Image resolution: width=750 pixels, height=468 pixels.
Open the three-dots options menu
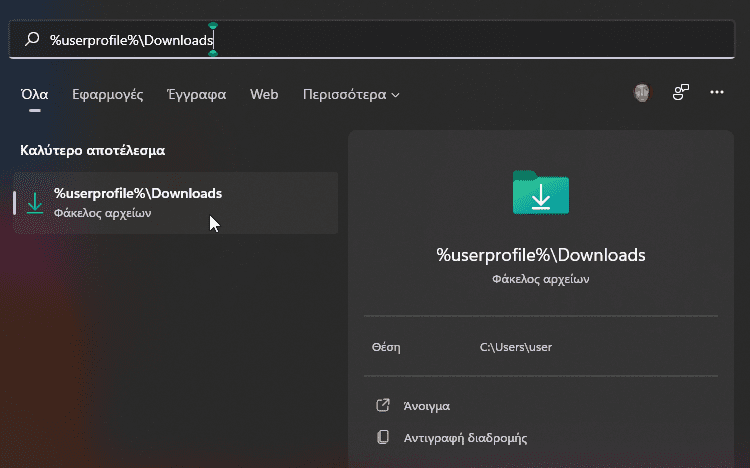[x=717, y=92]
